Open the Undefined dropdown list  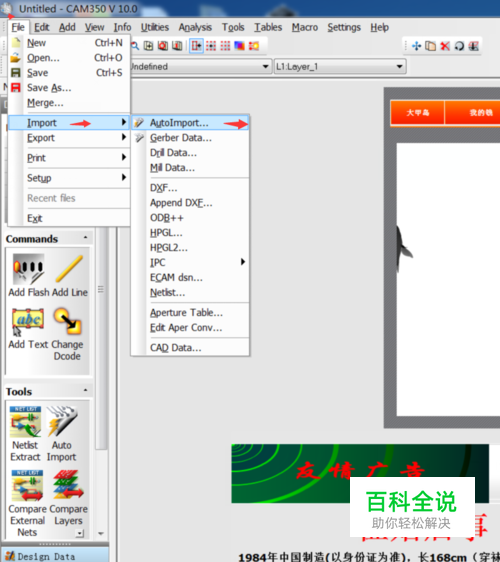click(265, 67)
